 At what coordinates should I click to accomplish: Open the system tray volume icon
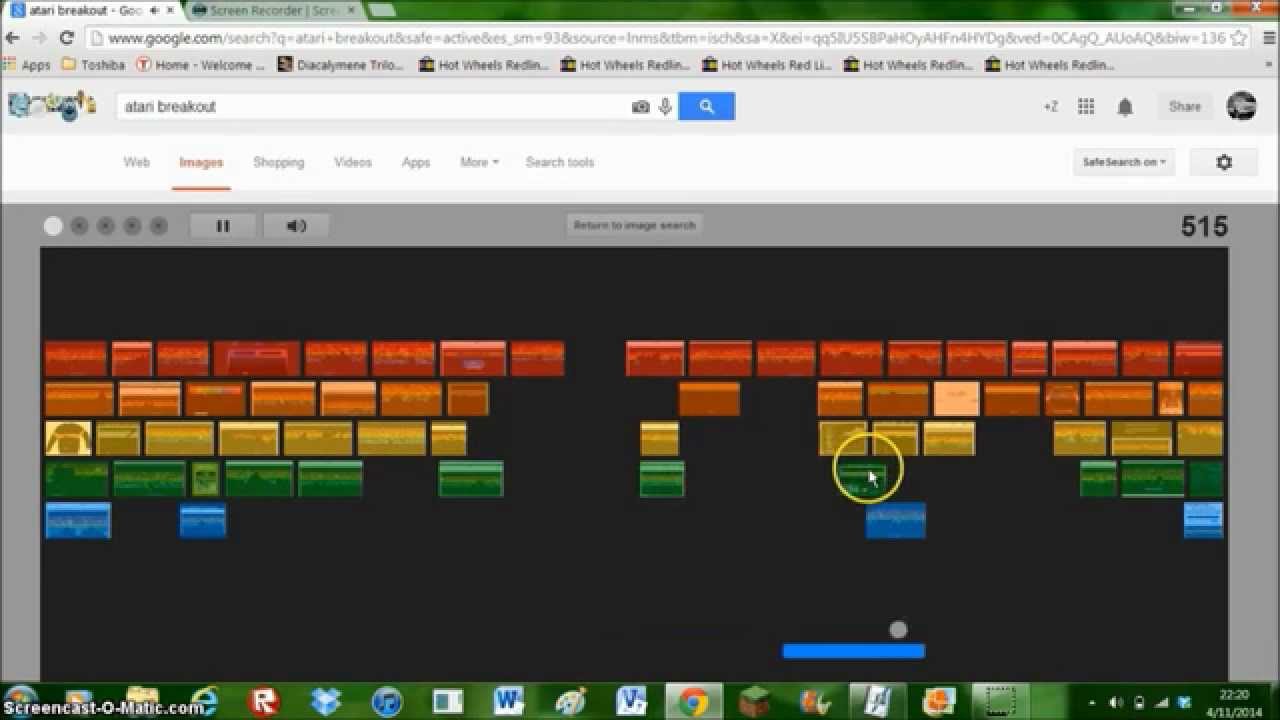(1116, 702)
